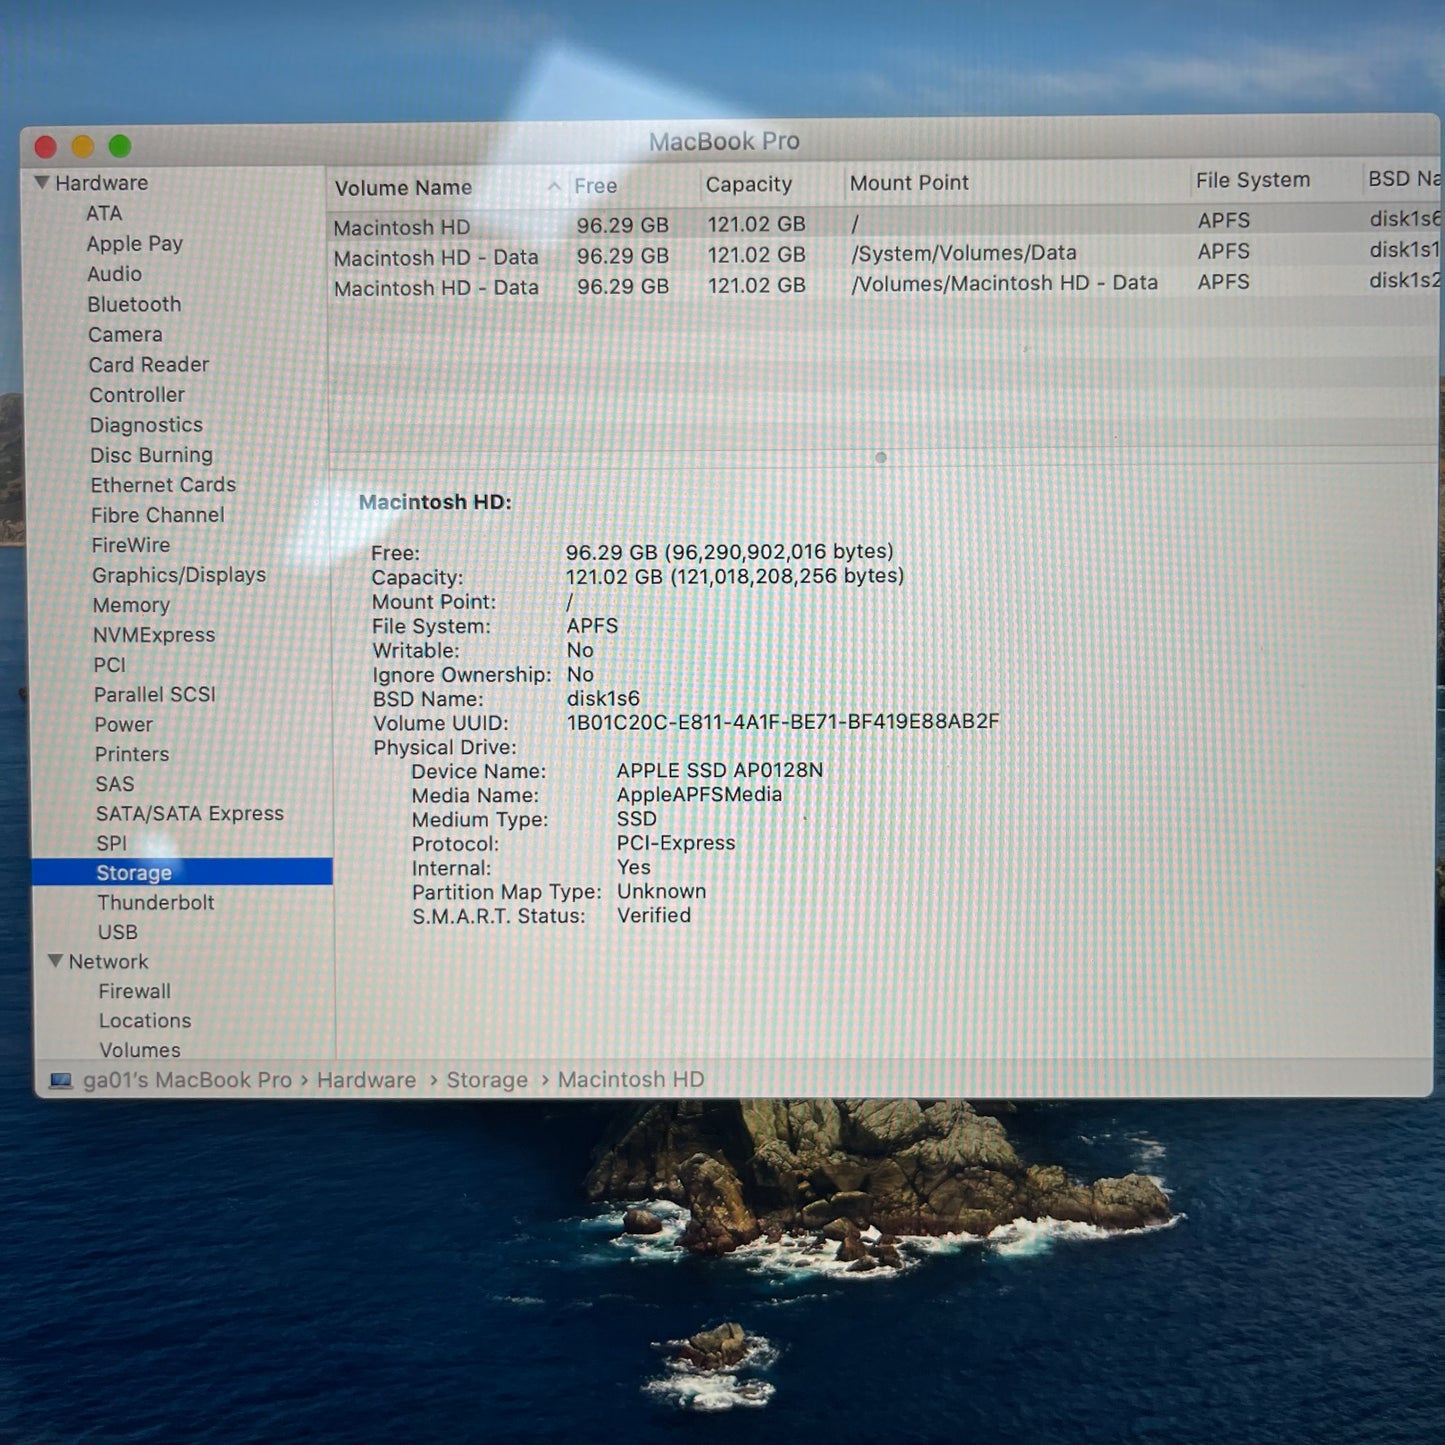1445x1445 pixels.
Task: Click the APPLE SSD AP0128N device name
Action: pyautogui.click(x=720, y=770)
